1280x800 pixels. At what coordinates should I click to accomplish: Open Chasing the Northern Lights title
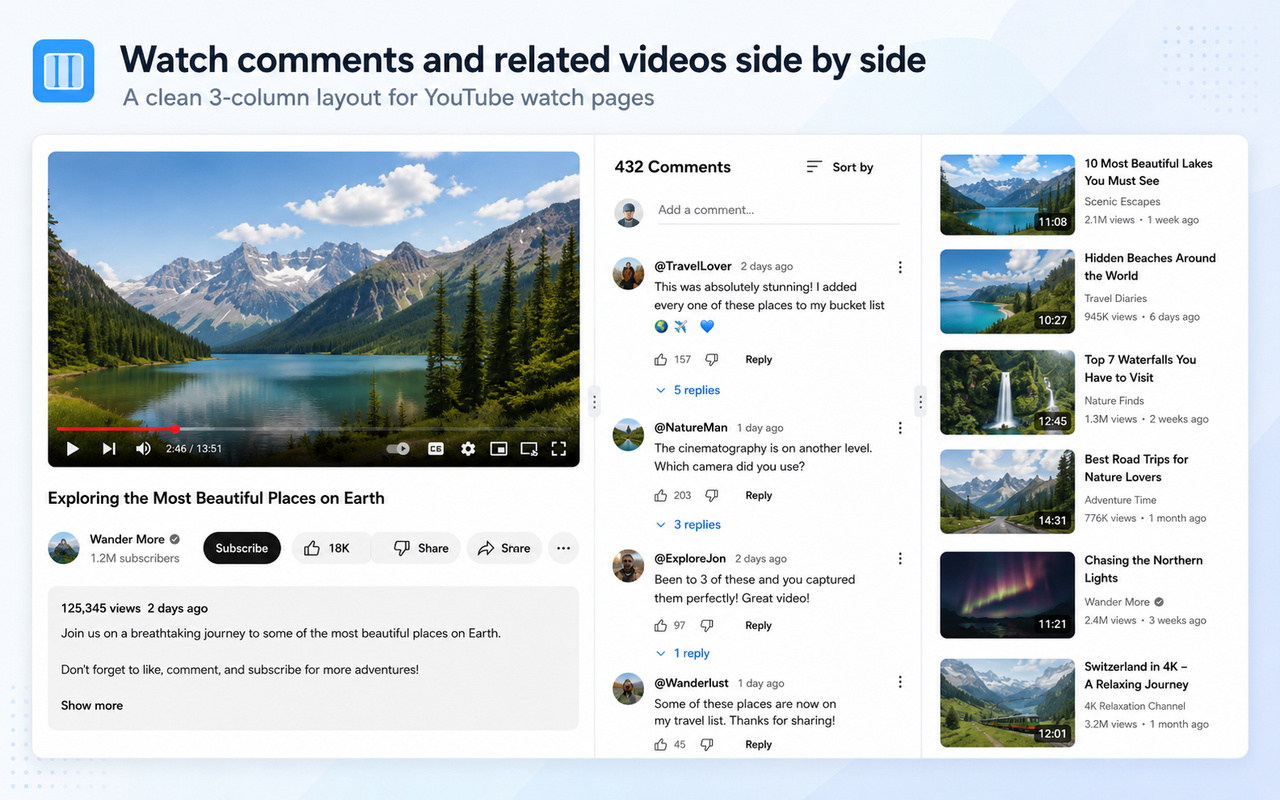click(1144, 569)
